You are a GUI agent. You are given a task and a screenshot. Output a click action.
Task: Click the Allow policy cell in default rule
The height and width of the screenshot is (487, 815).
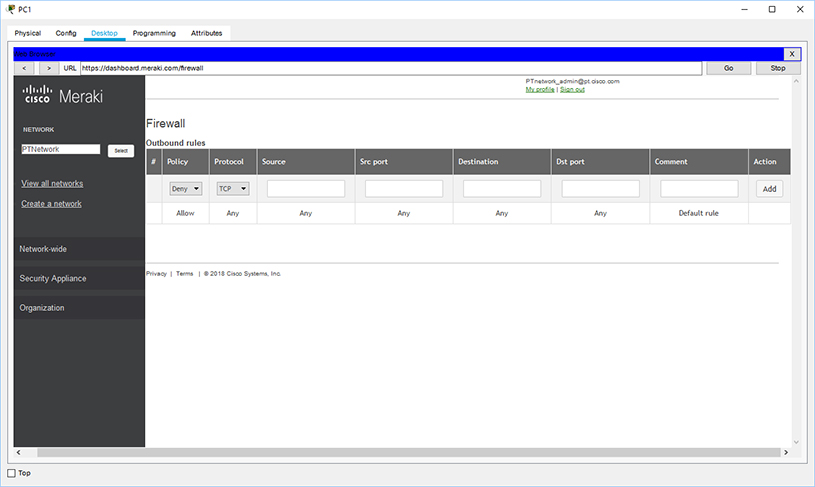point(185,213)
